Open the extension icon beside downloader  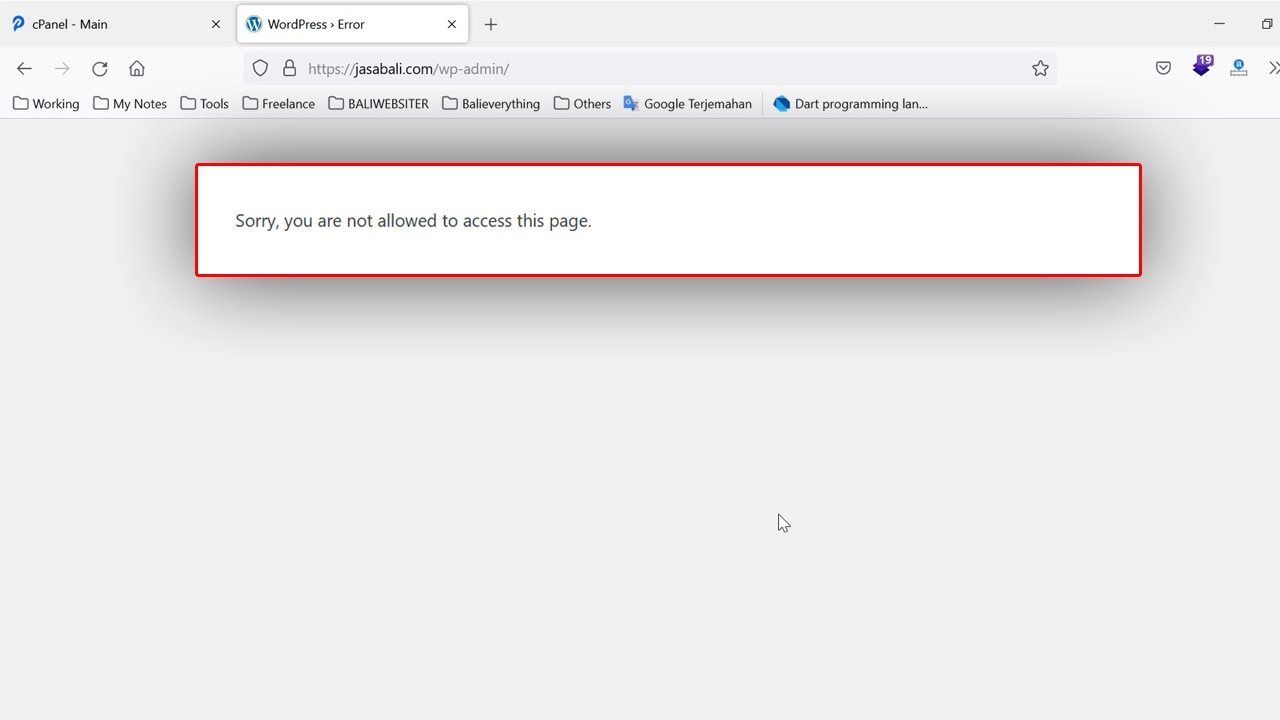[1239, 68]
